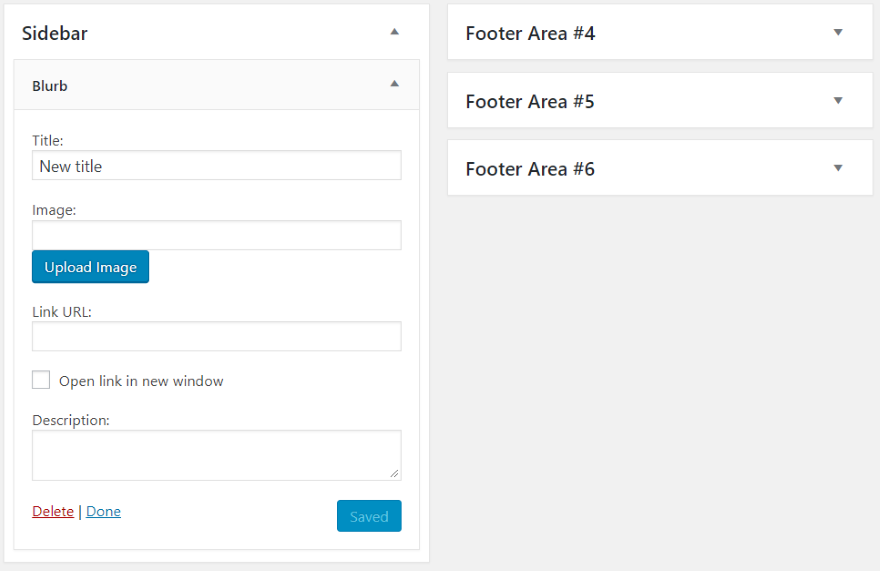Click the Done link
880x571 pixels.
[103, 511]
